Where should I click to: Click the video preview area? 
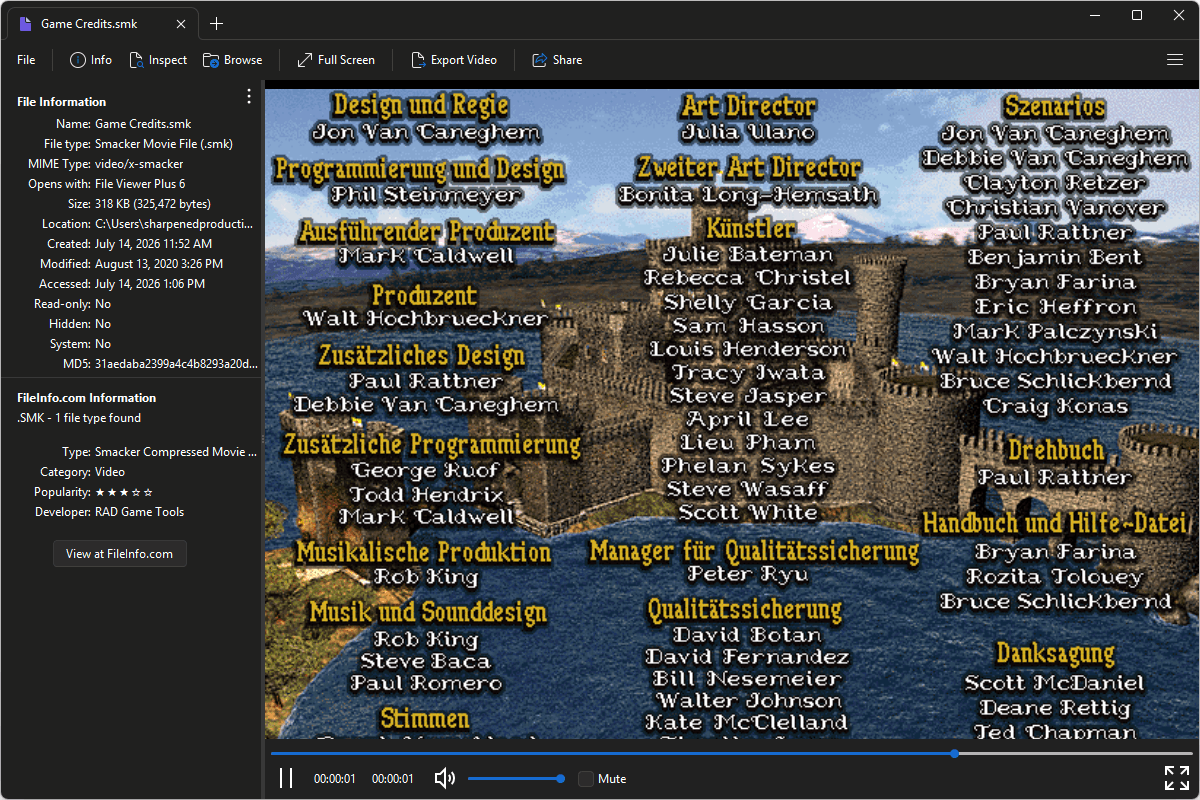click(732, 410)
